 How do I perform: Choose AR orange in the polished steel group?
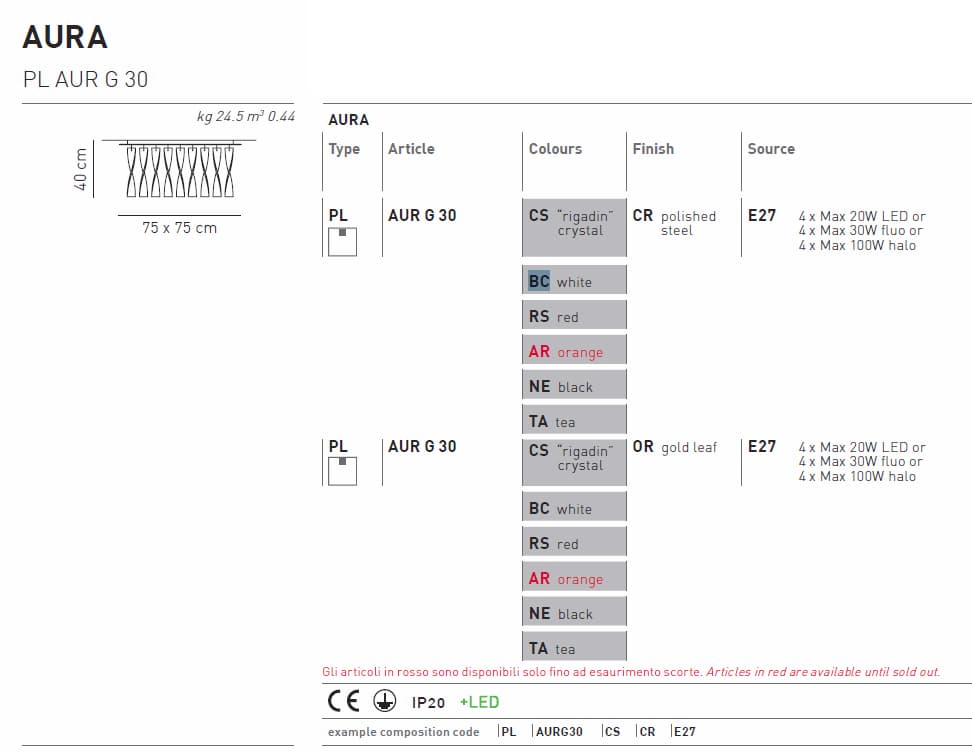click(574, 351)
